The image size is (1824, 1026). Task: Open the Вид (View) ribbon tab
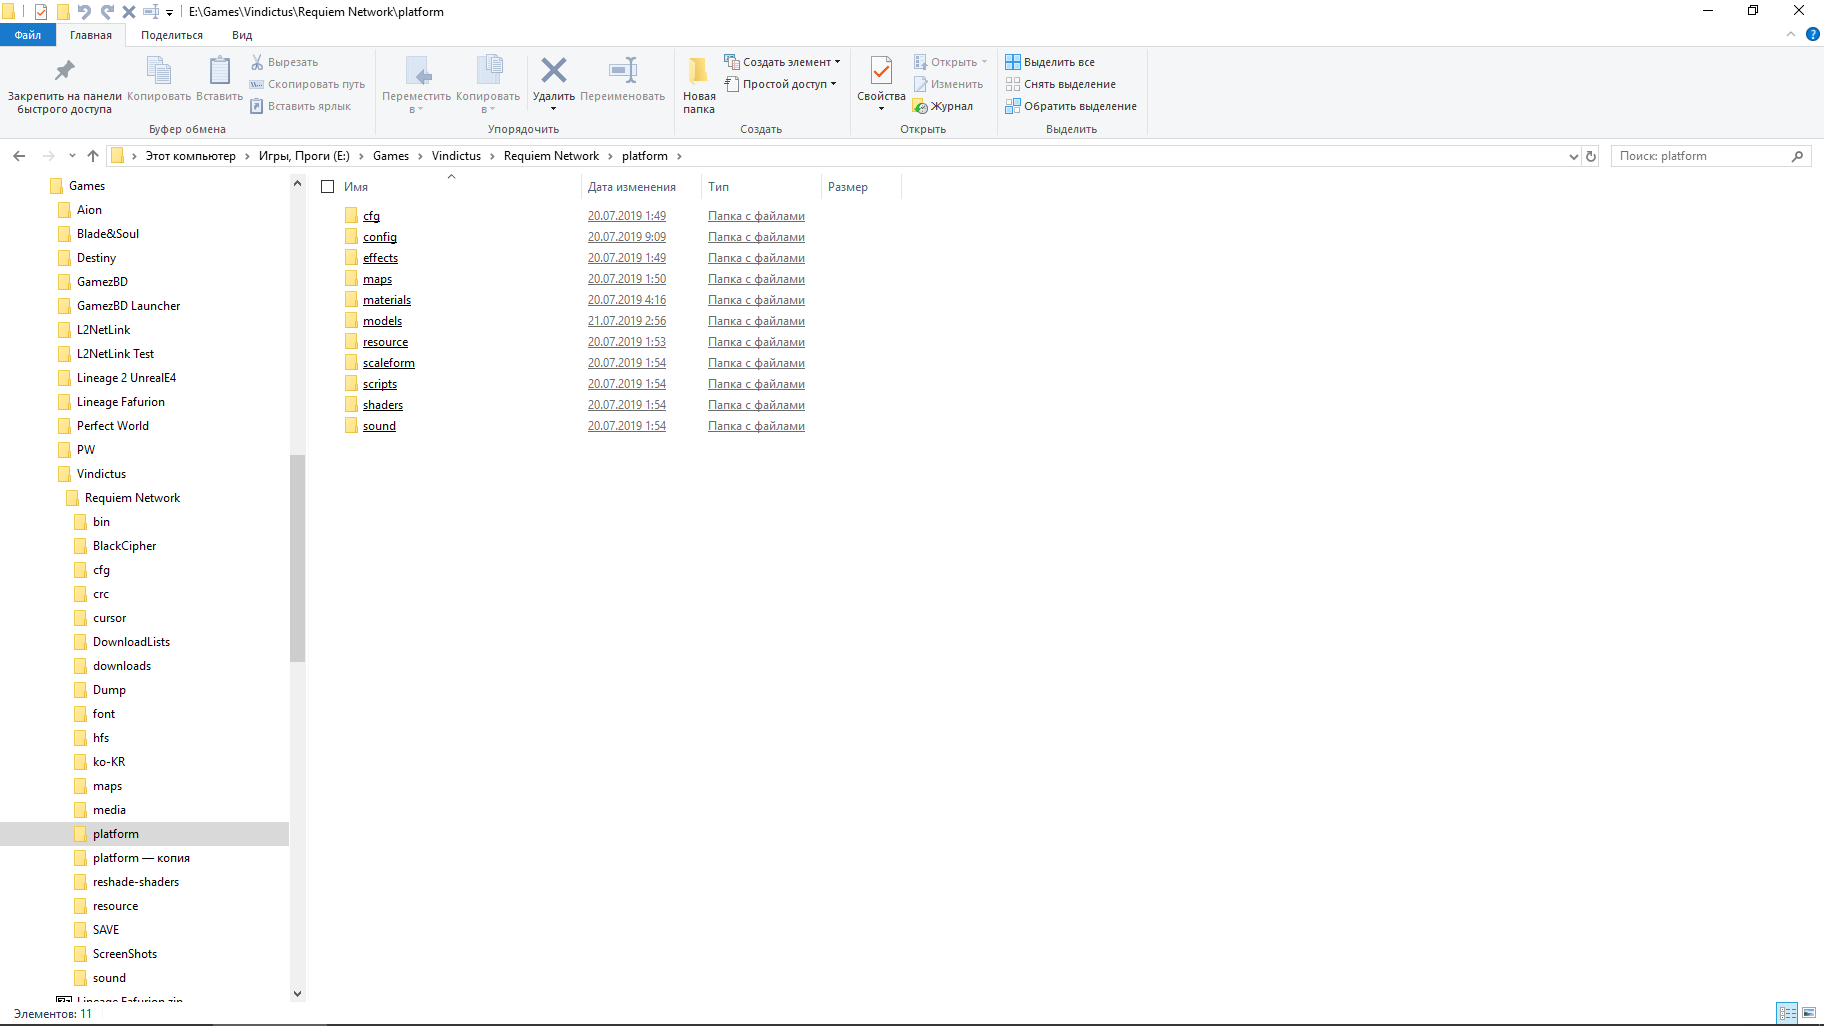click(x=242, y=35)
